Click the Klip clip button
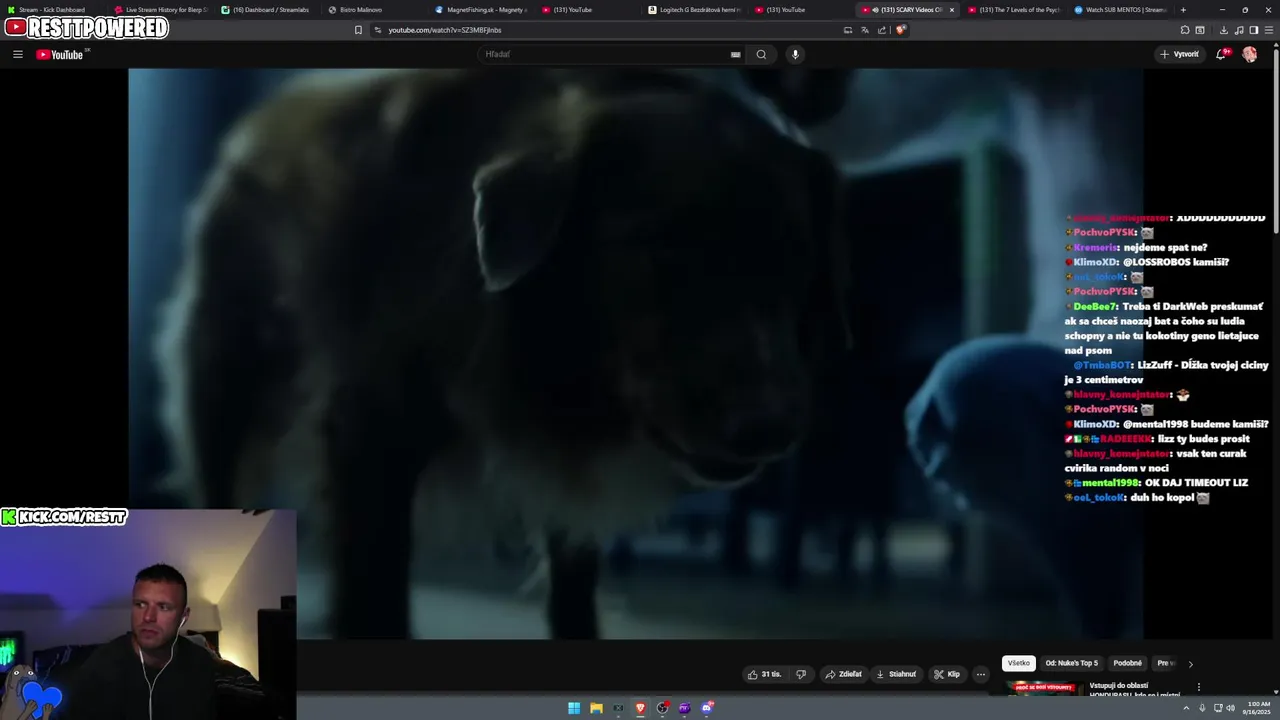Image resolution: width=1280 pixels, height=720 pixels. 947,674
